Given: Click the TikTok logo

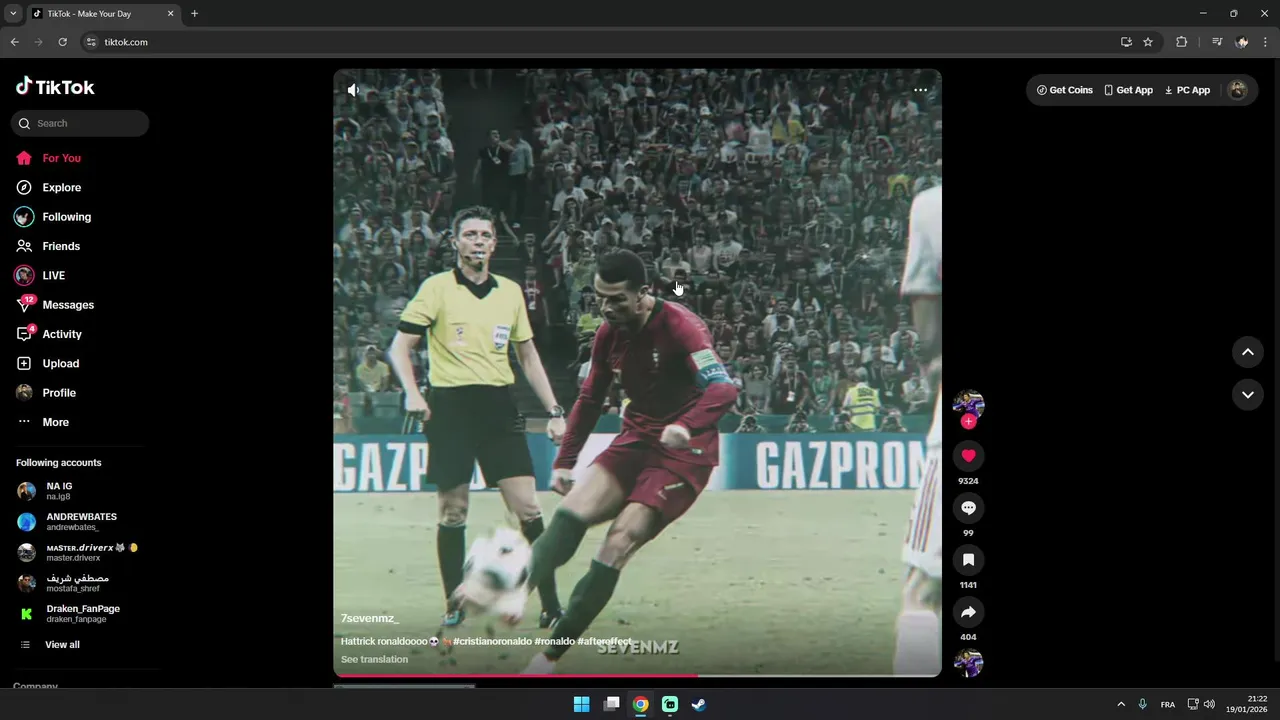Looking at the screenshot, I should click(x=55, y=87).
